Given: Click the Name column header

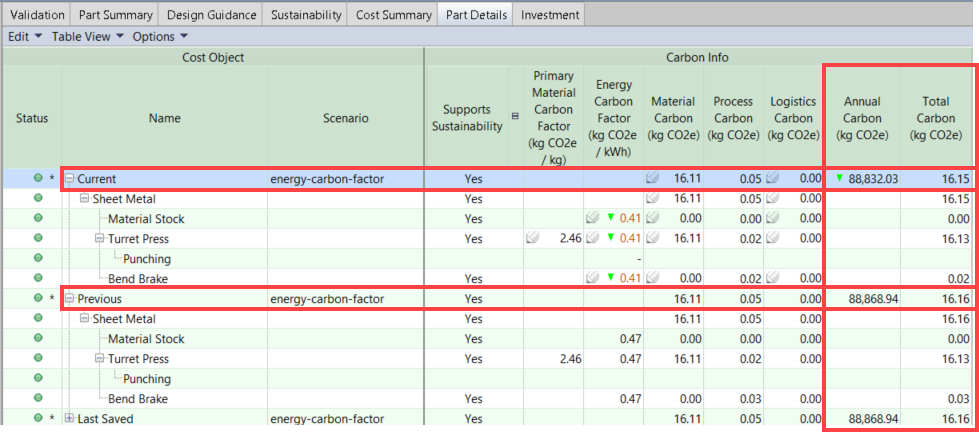Looking at the screenshot, I should point(165,118).
